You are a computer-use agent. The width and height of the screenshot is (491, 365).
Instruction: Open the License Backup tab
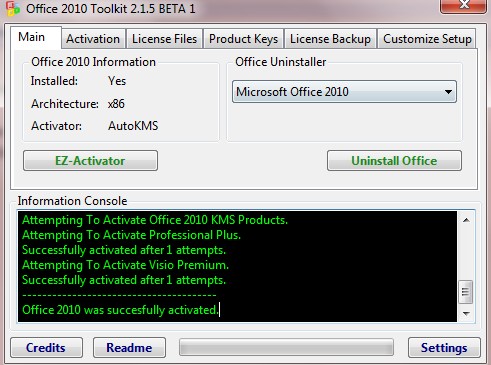point(330,39)
